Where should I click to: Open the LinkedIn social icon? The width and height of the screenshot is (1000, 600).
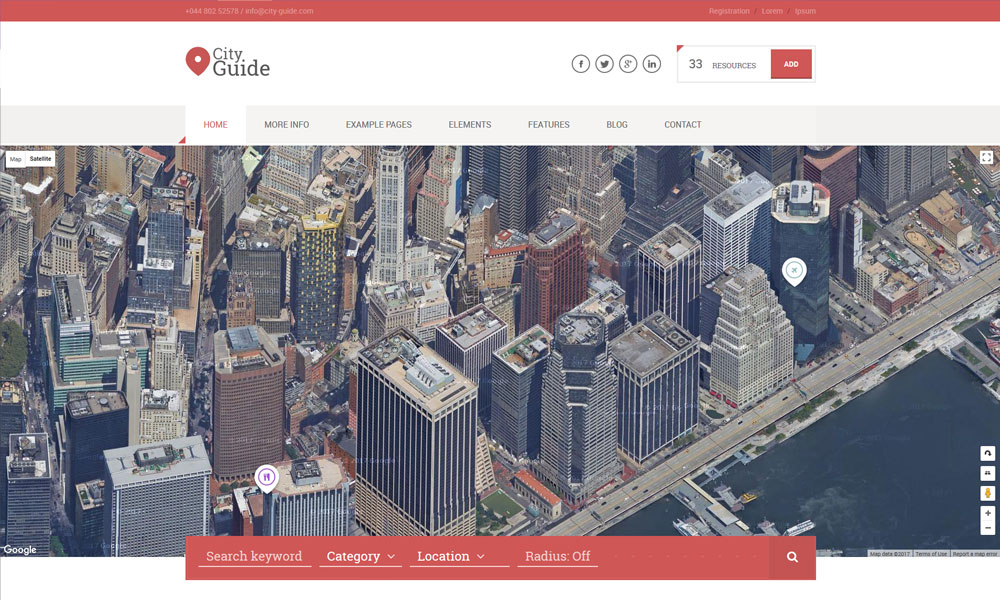tap(652, 64)
